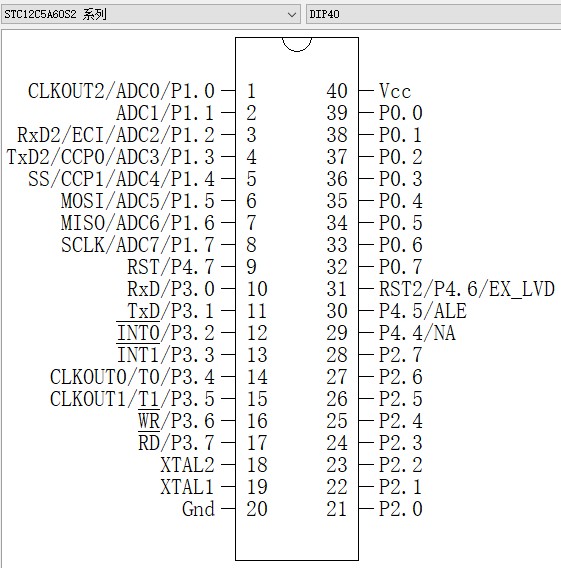Click pin number 21 on the chip
This screenshot has width=561, height=568.
[x=337, y=509]
